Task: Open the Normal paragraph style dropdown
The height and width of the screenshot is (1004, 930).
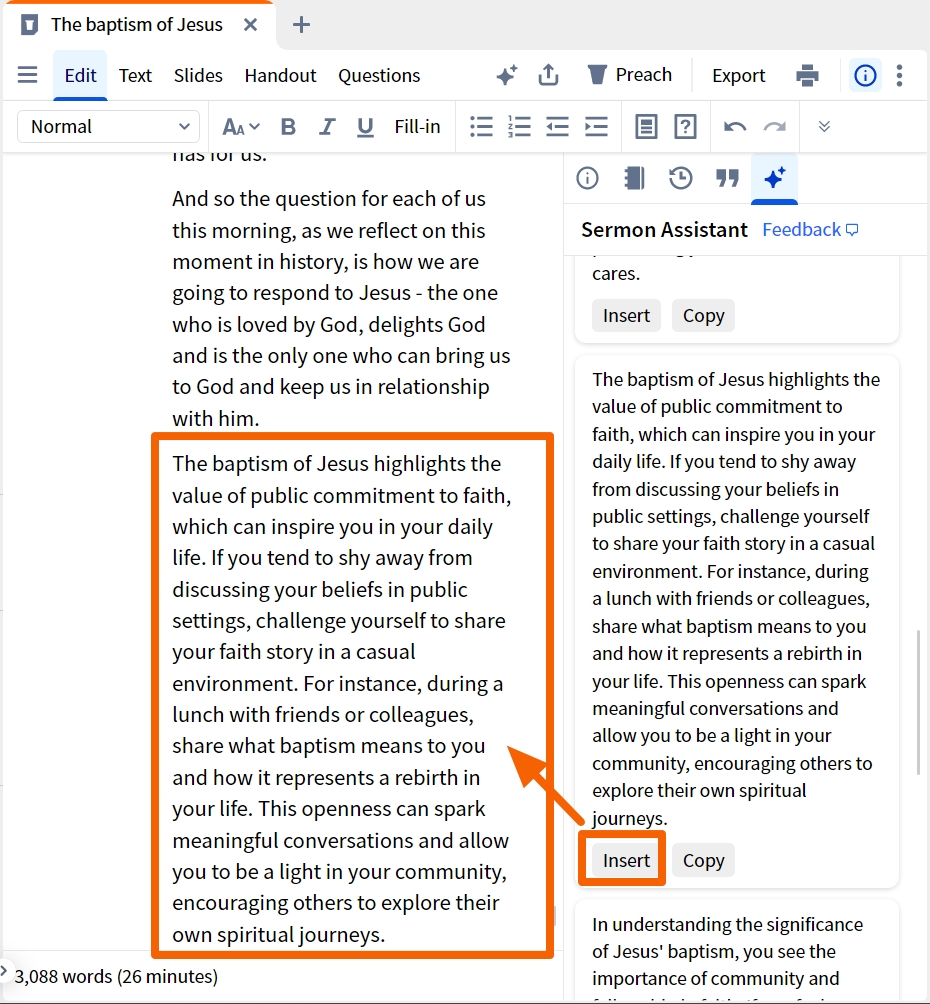Action: (x=108, y=127)
